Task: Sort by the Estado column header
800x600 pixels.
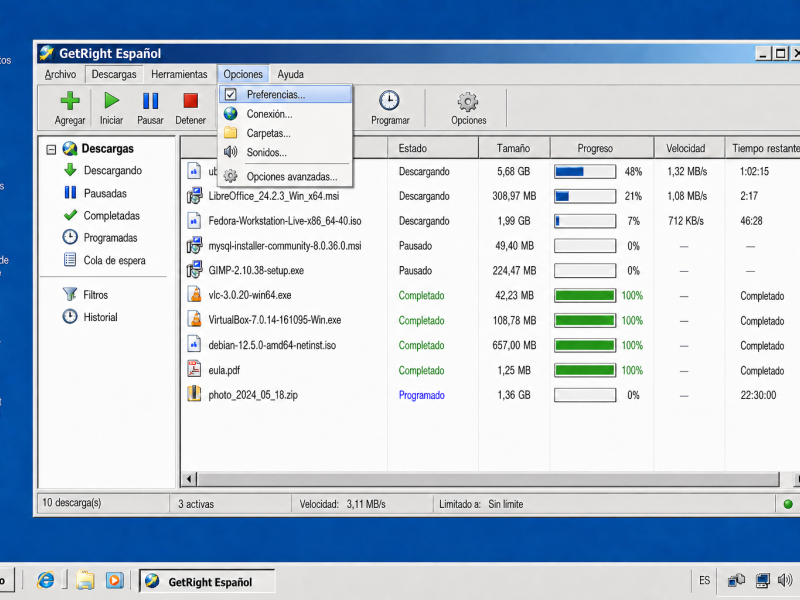Action: coord(433,148)
